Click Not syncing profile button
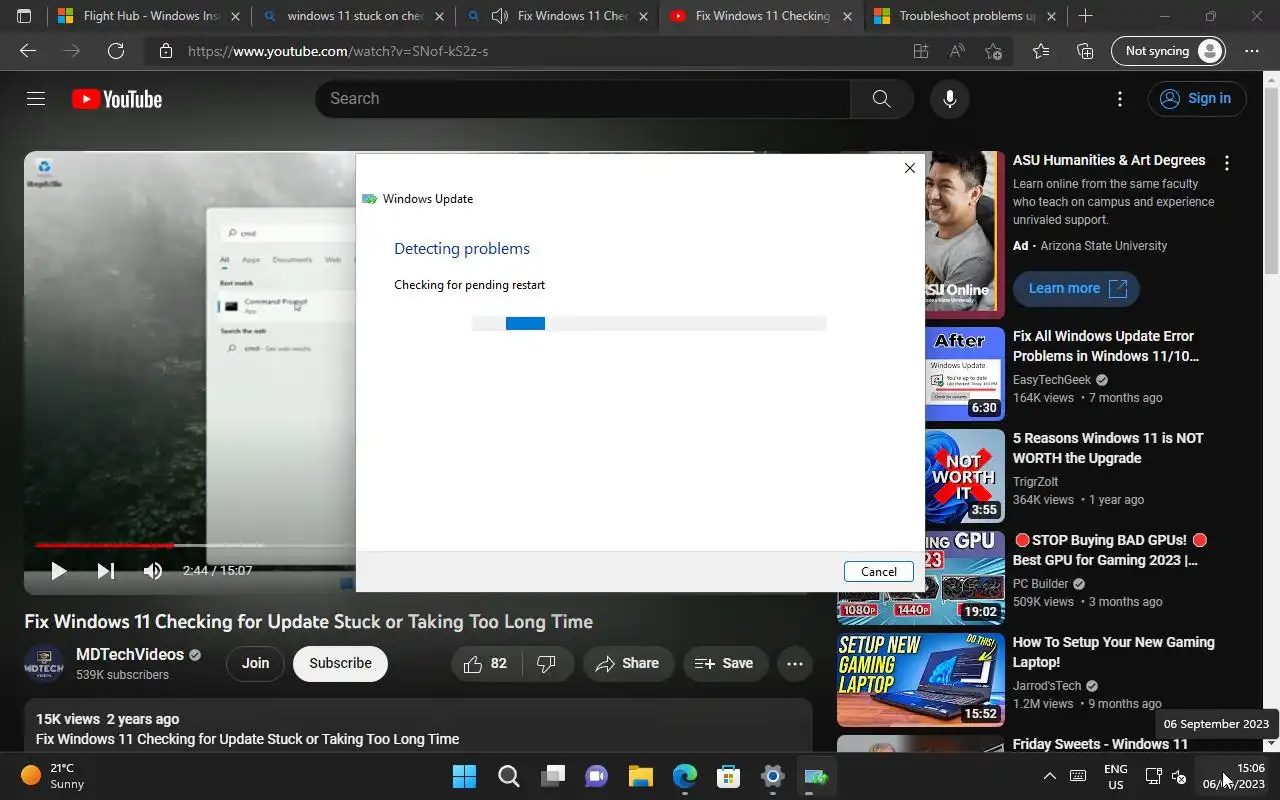Image resolution: width=1280 pixels, height=800 pixels. (x=1169, y=51)
